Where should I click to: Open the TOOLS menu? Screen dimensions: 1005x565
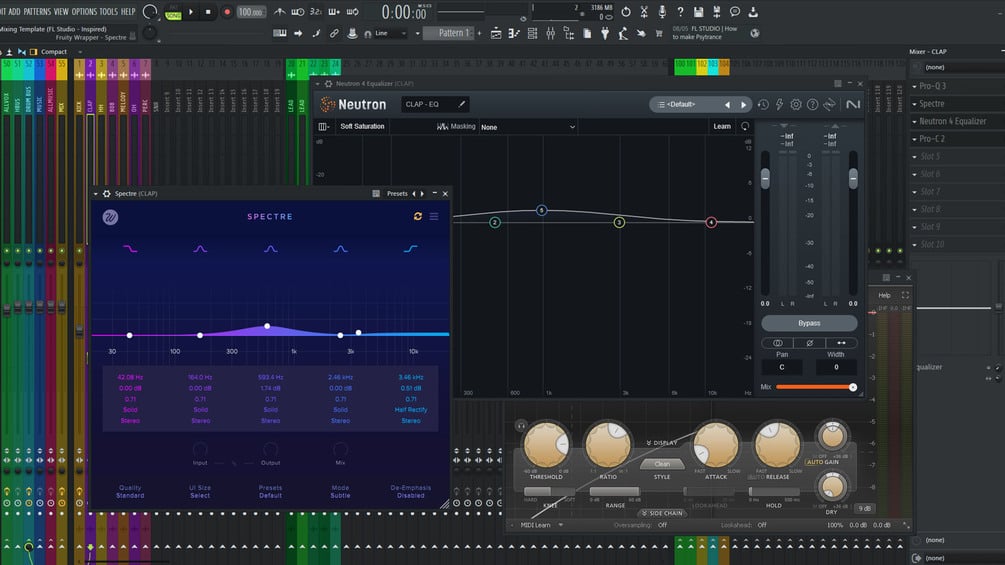[x=108, y=12]
